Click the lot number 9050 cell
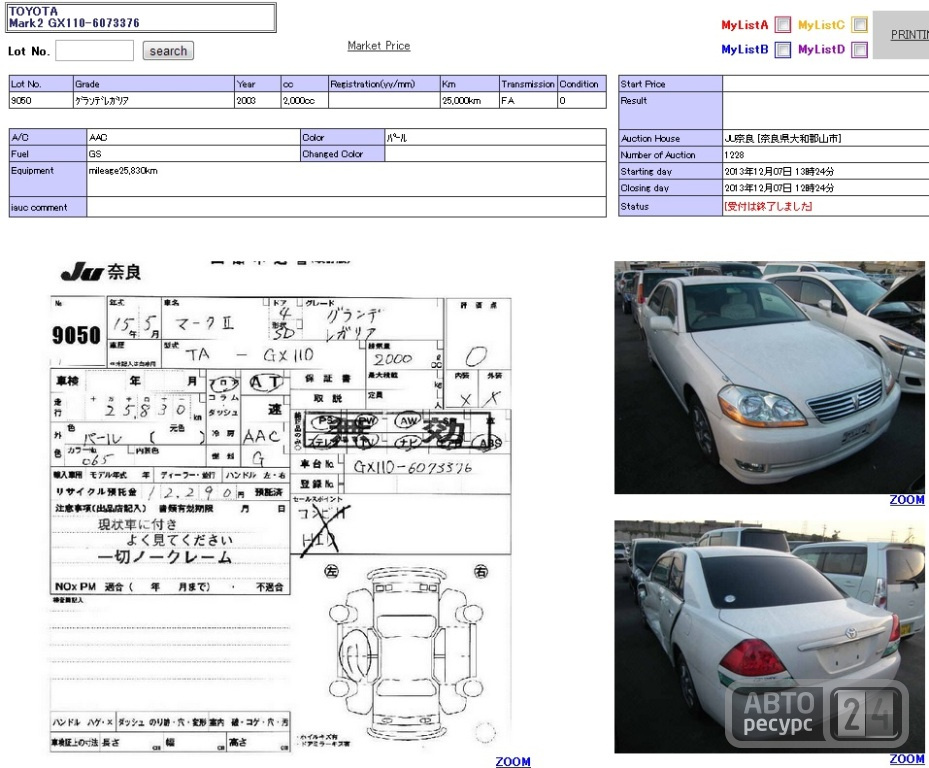This screenshot has height=768, width=929. point(41,100)
